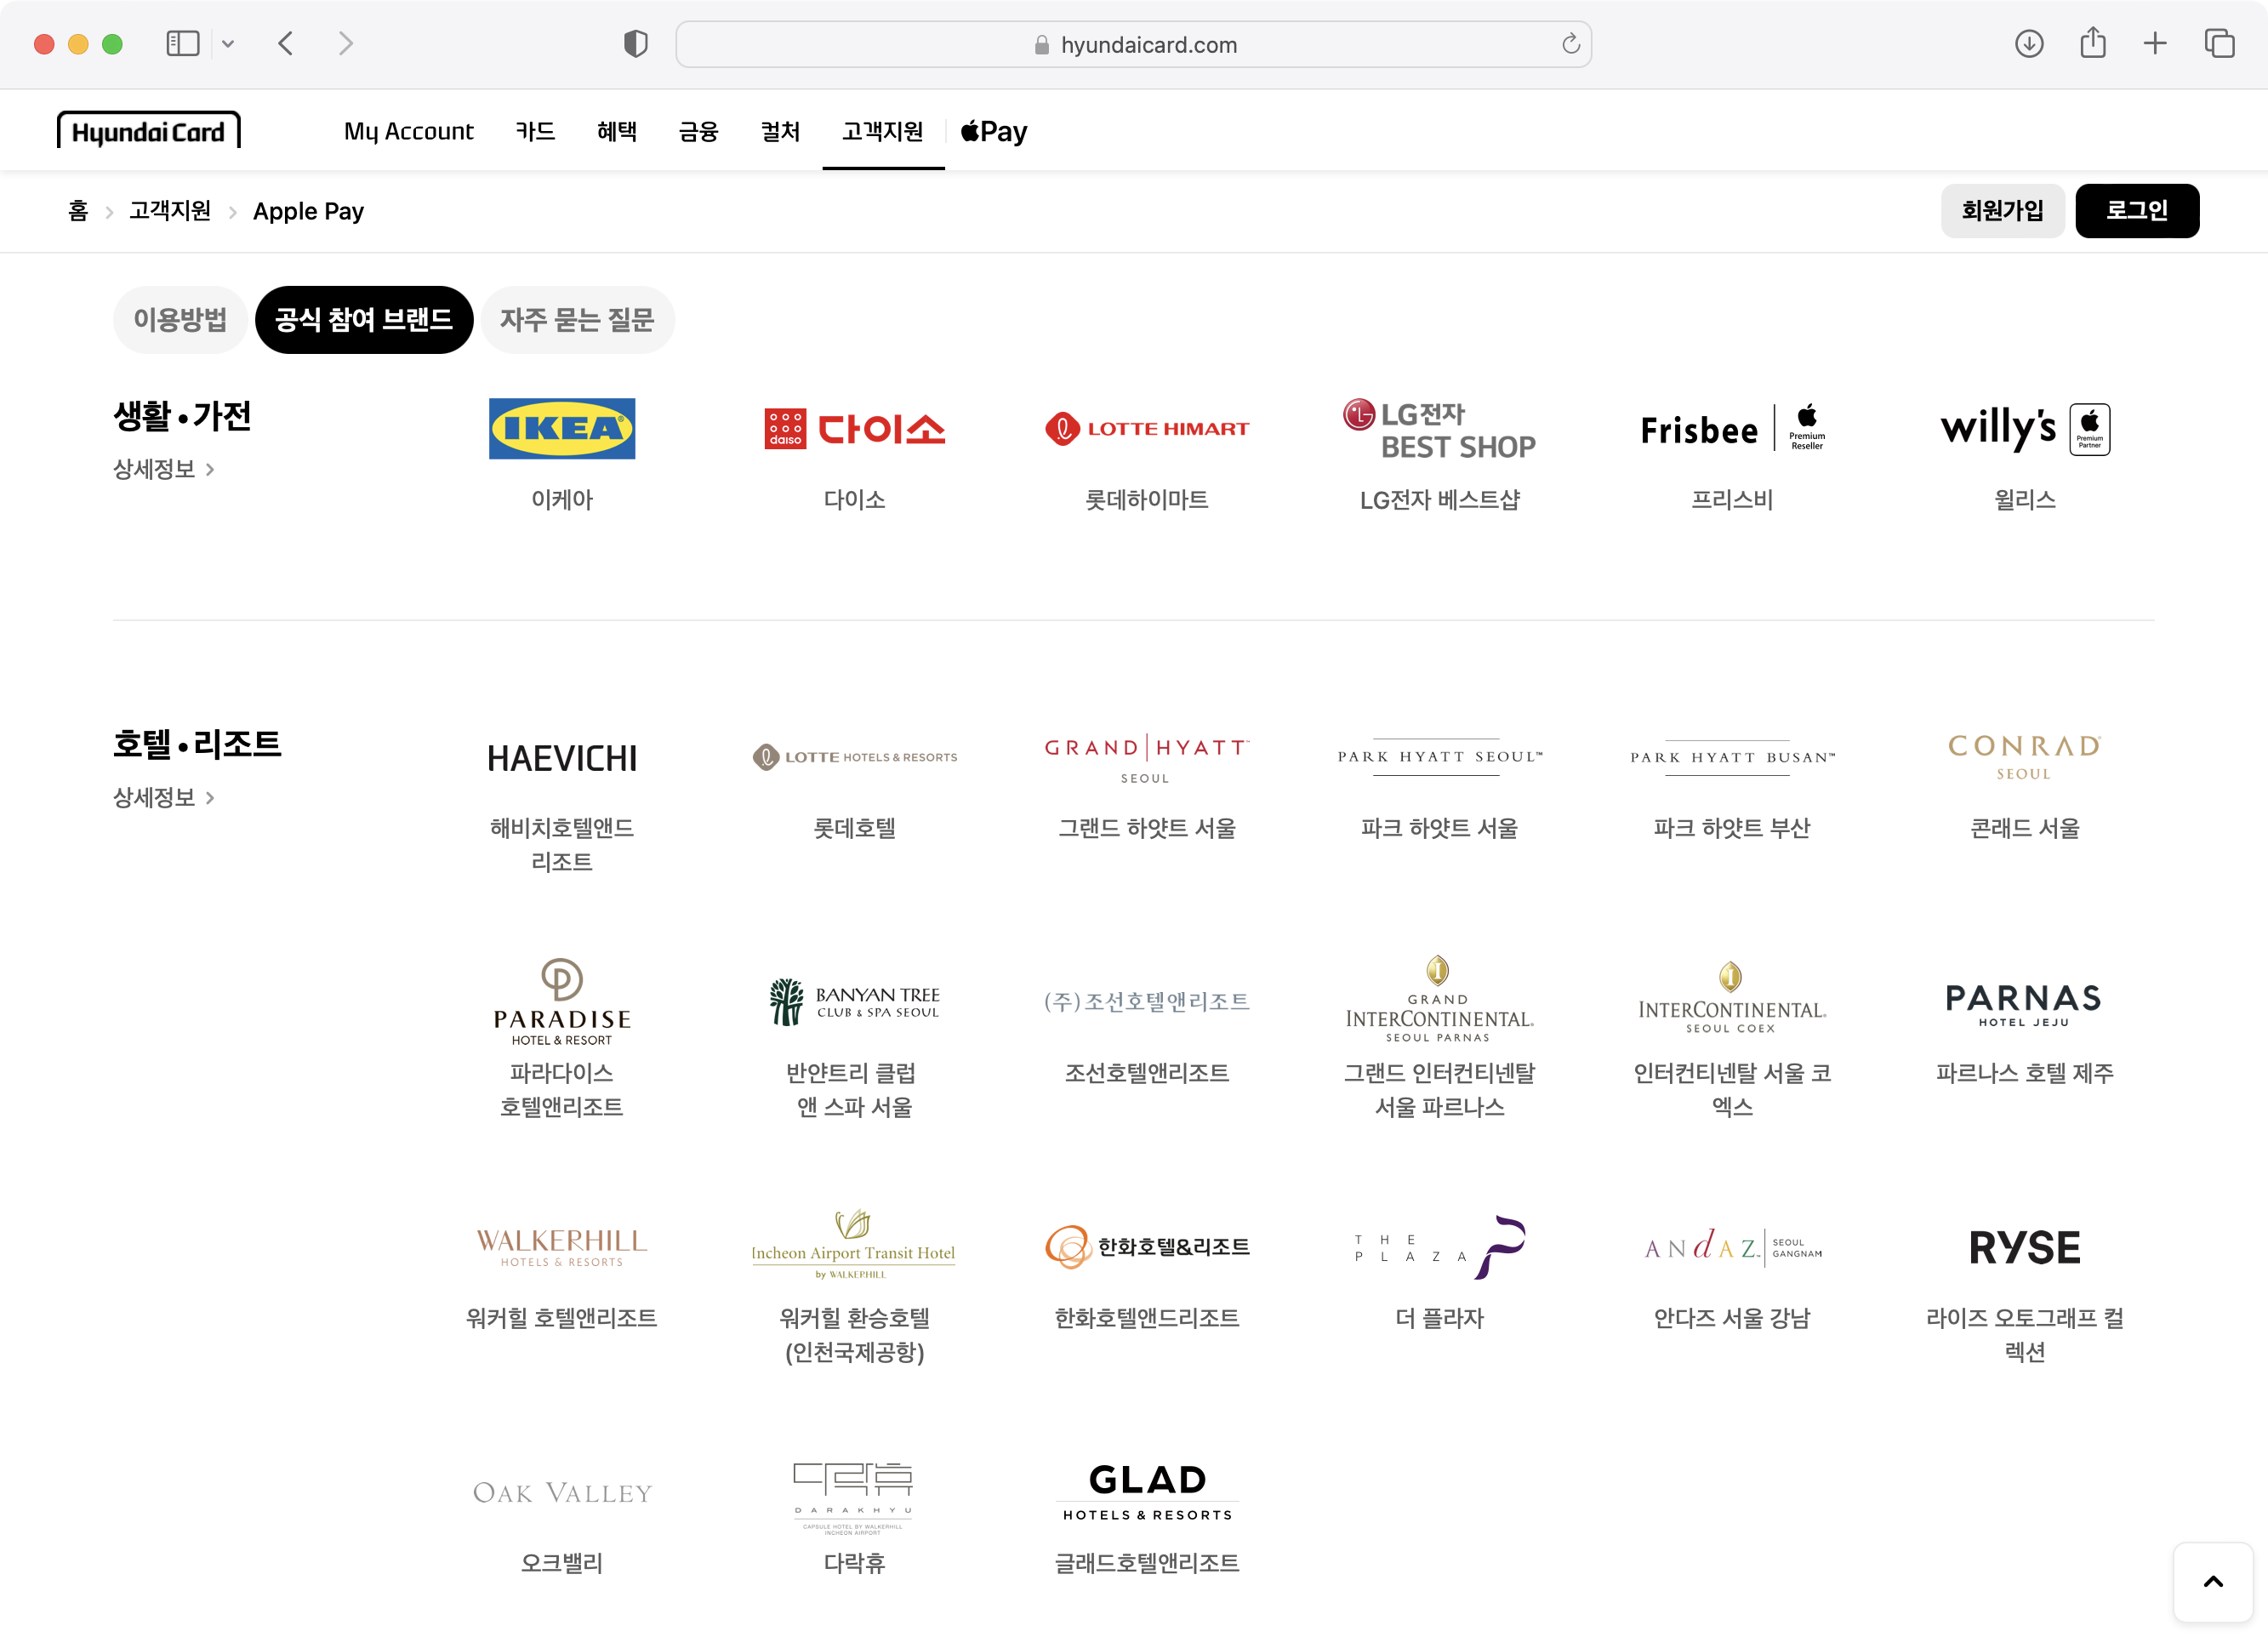The height and width of the screenshot is (1637, 2268).
Task: Click the Park Hyatt Busan logo
Action: coord(1732,756)
